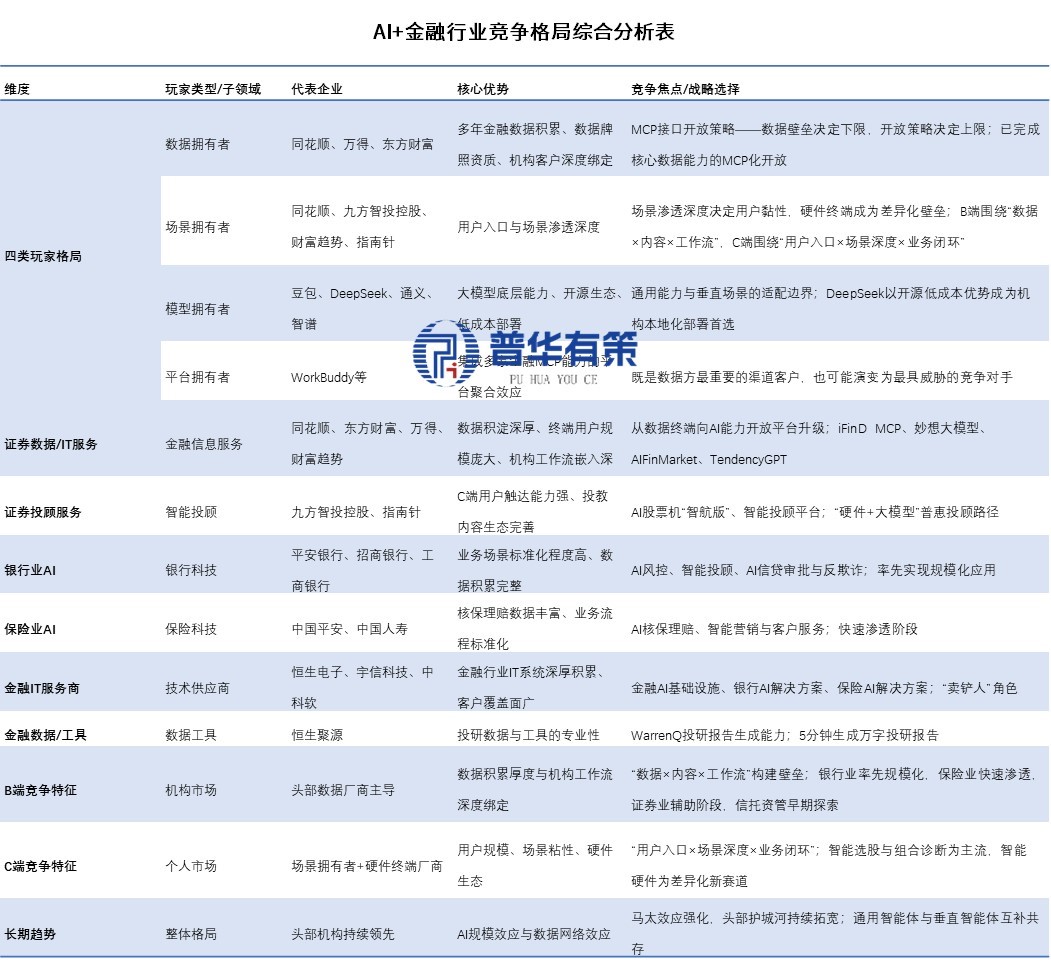The image size is (1051, 964).
Task: Click the '银行业AI' row label
Action: coord(30,570)
